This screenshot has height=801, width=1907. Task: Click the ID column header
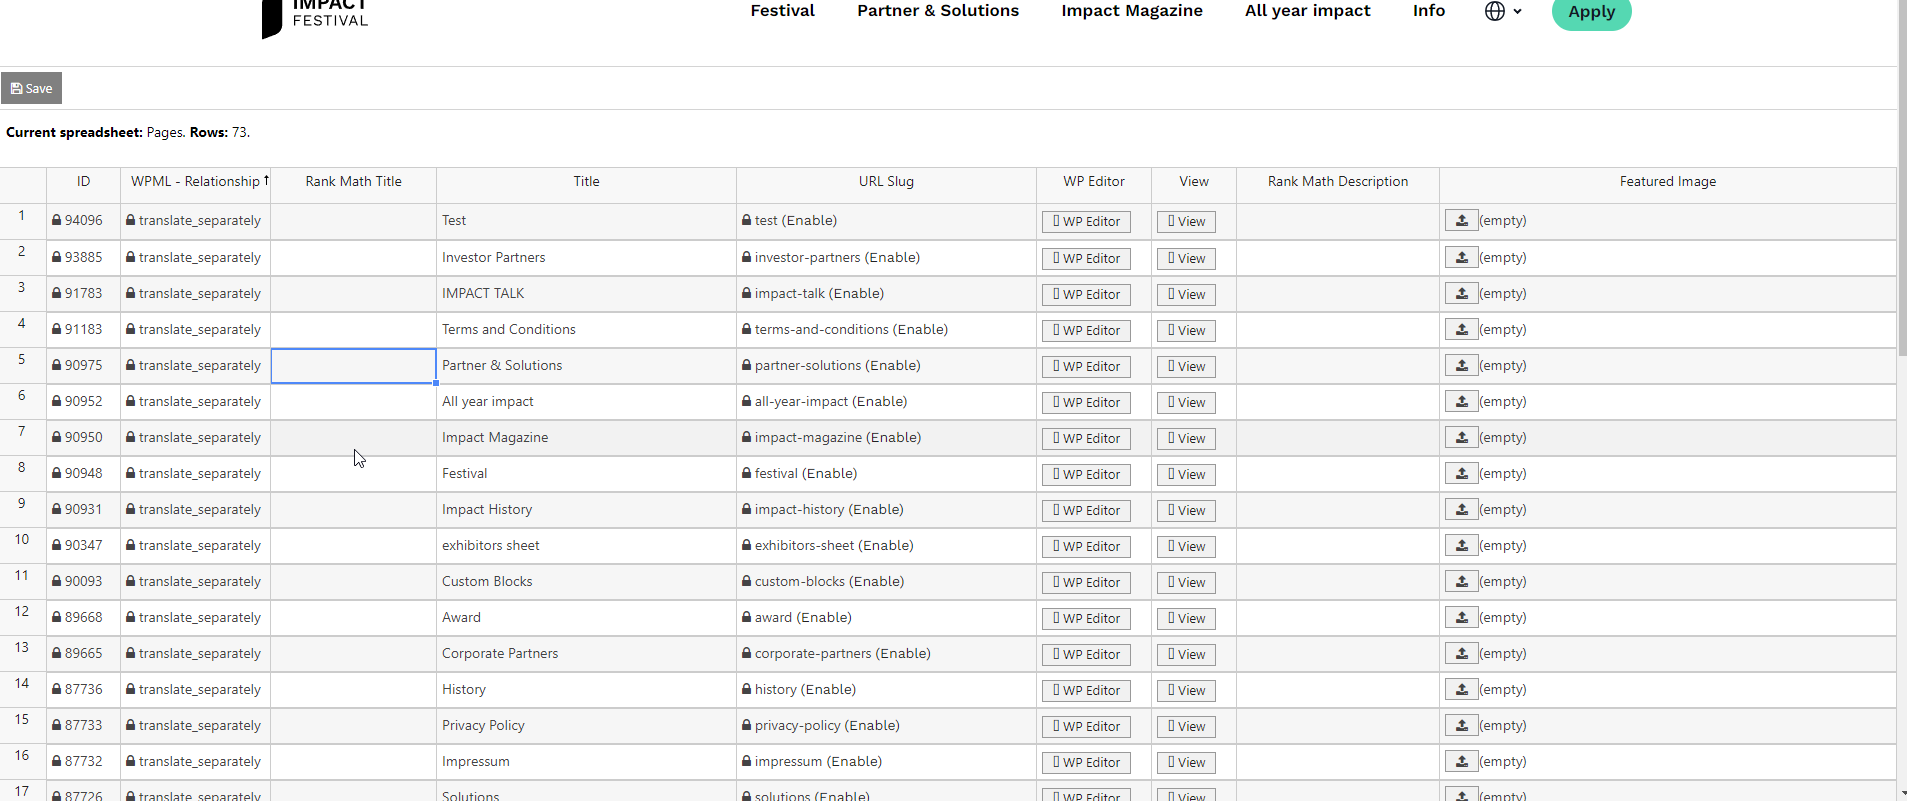click(83, 181)
